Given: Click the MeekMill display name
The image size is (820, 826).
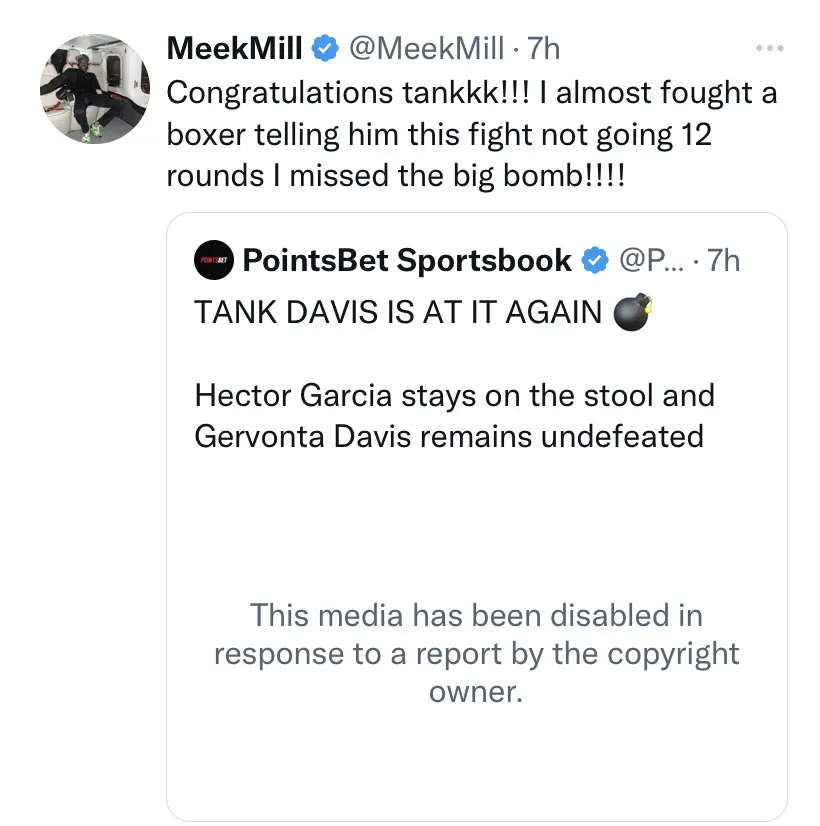Looking at the screenshot, I should click(234, 48).
